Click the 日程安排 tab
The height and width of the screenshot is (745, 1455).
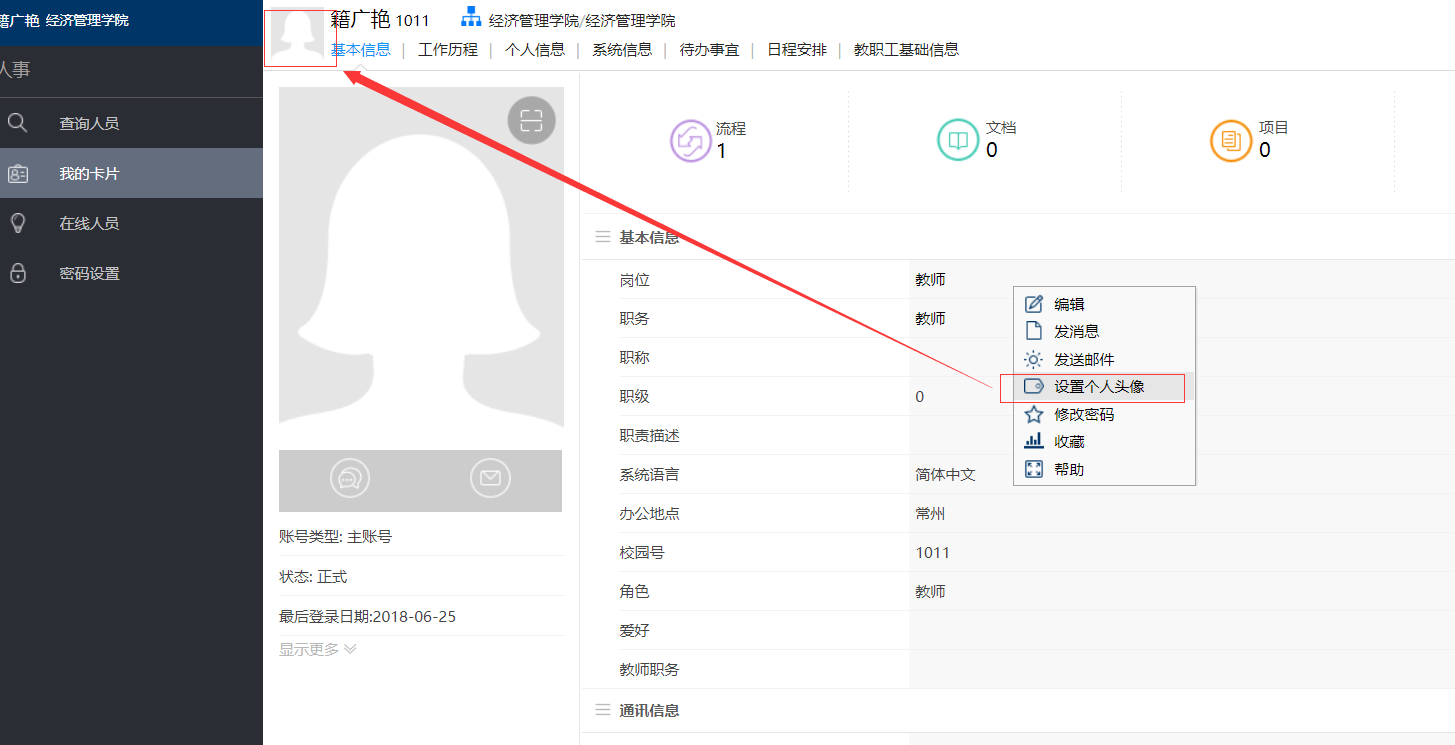(x=796, y=49)
